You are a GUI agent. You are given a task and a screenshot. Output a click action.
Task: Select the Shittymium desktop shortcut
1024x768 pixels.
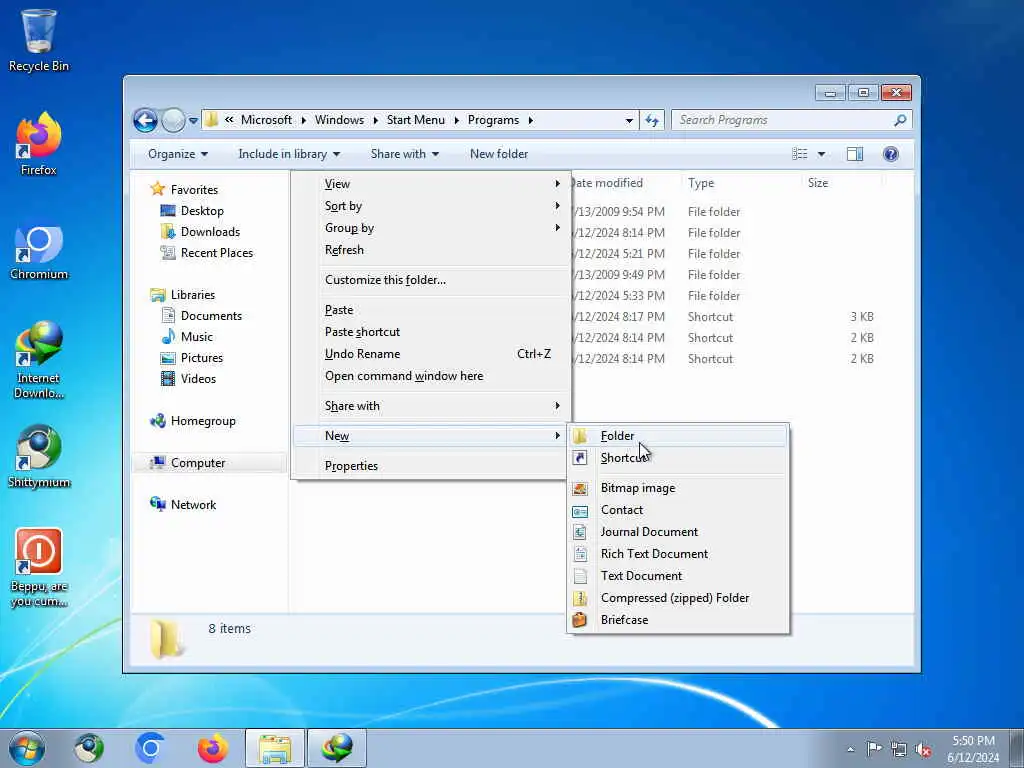pos(39,456)
